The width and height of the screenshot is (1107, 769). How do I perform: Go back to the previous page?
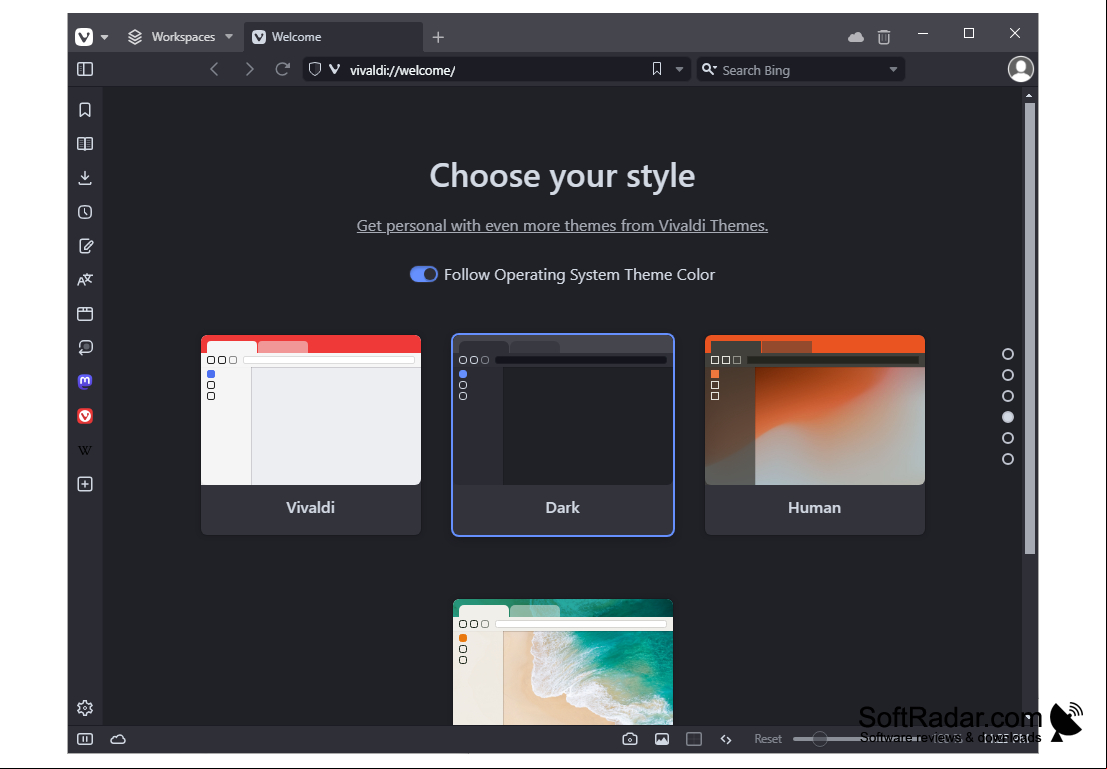215,69
